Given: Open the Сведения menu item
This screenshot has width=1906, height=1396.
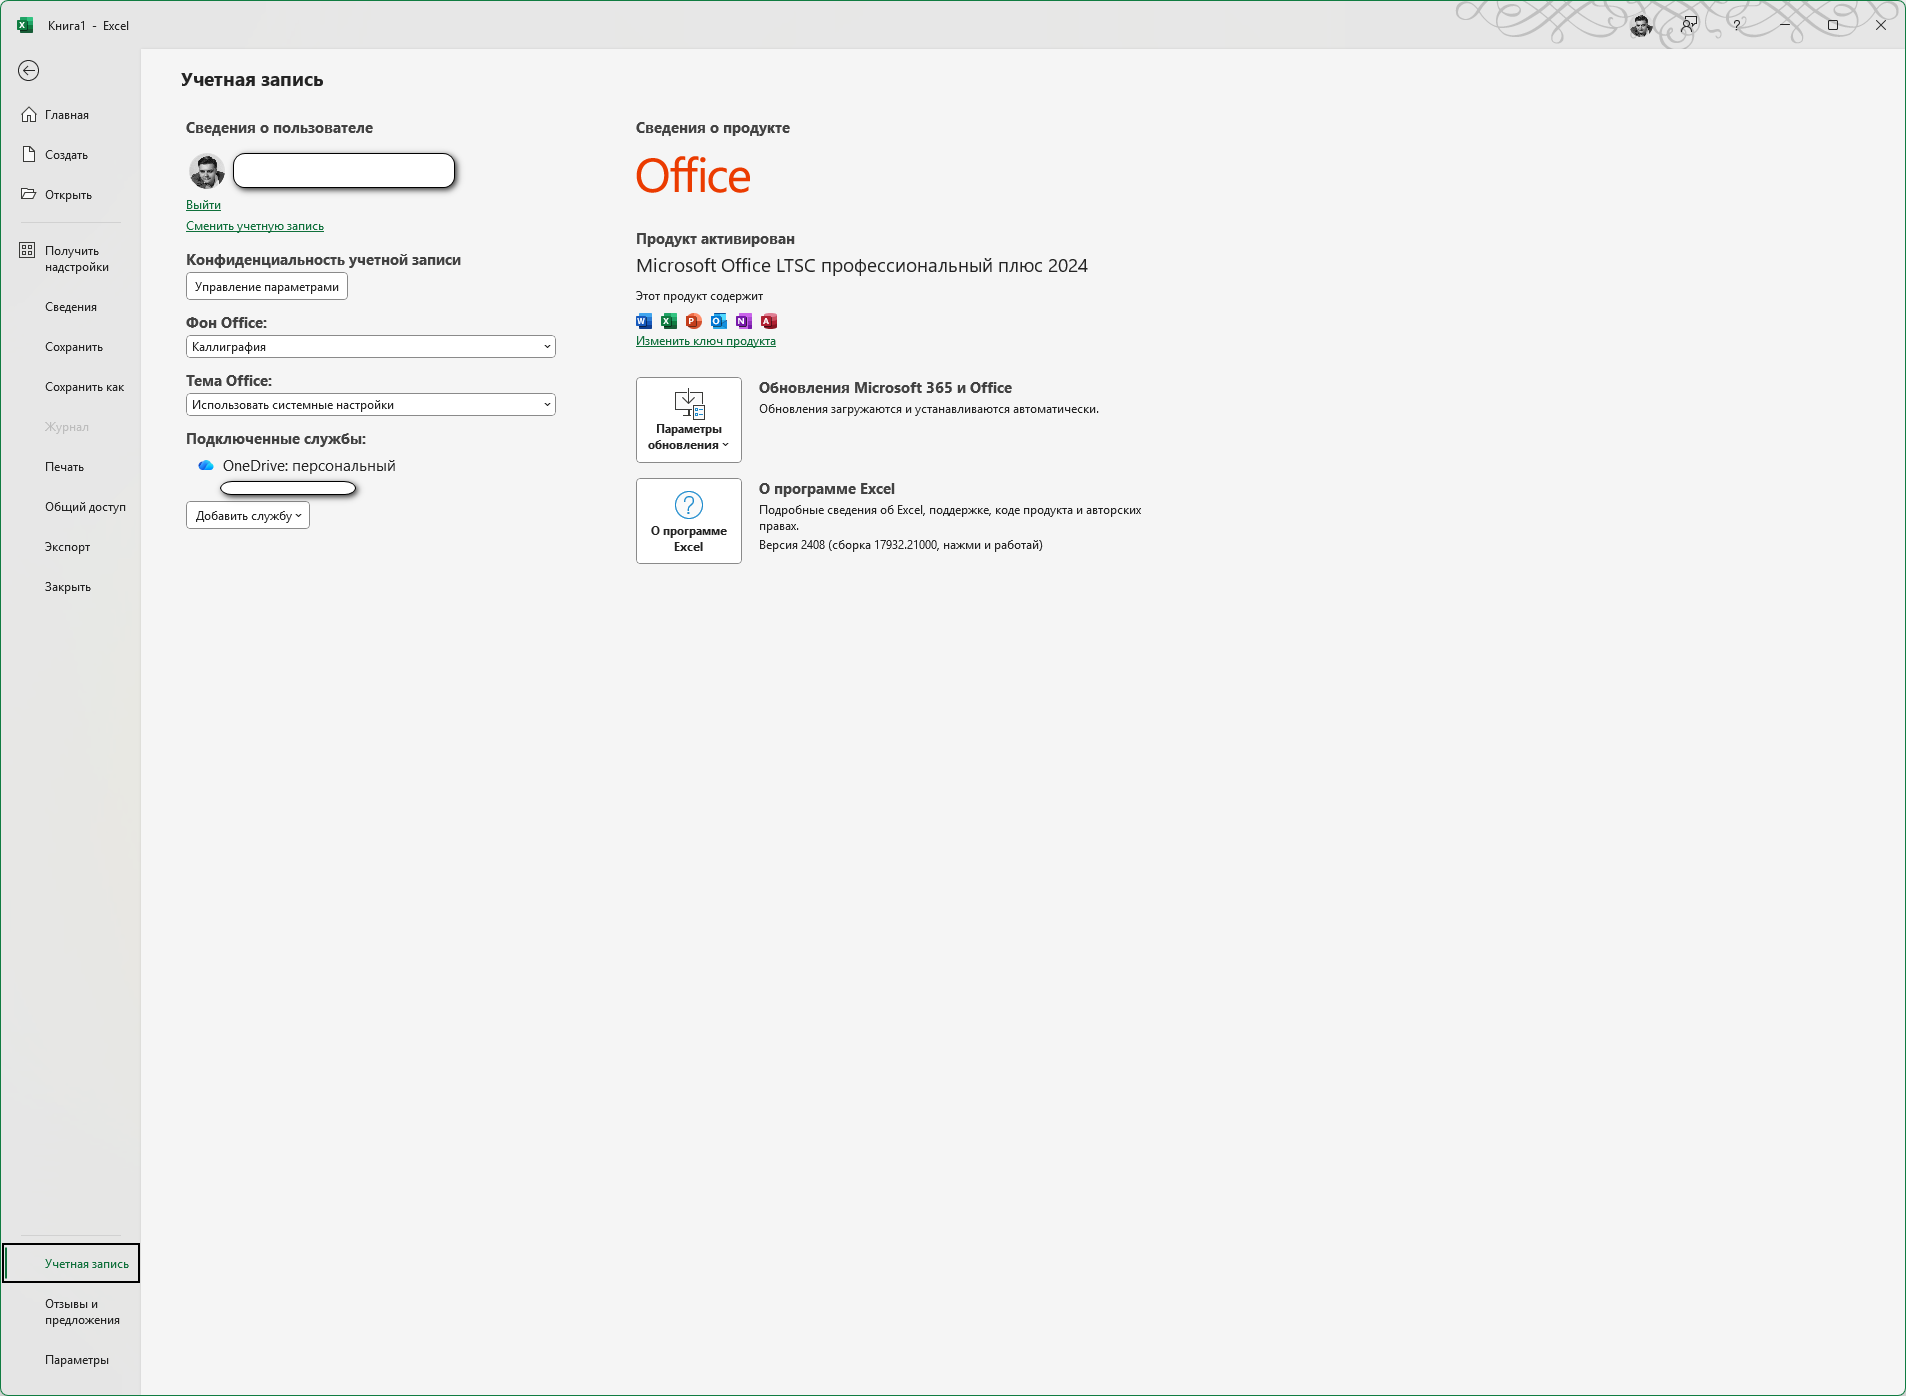Looking at the screenshot, I should 71,307.
